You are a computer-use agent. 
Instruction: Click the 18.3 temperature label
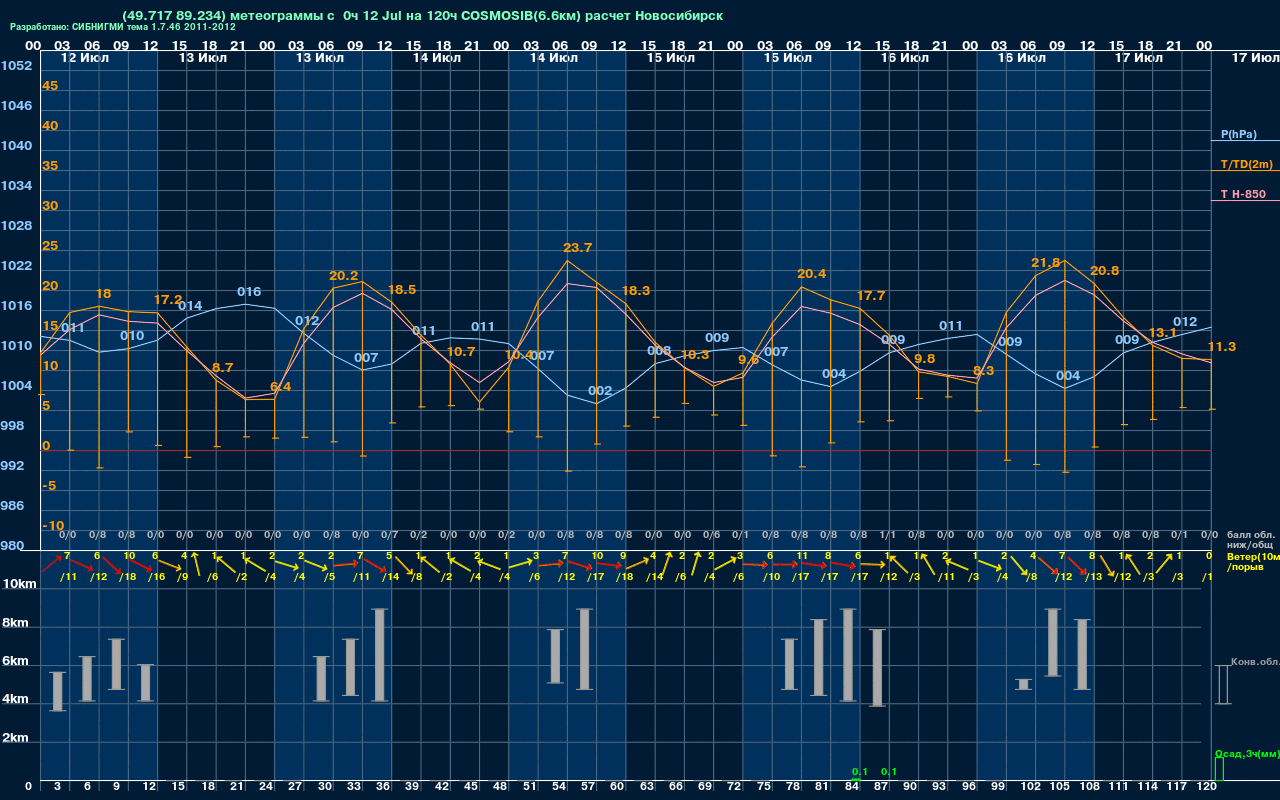tap(635, 290)
